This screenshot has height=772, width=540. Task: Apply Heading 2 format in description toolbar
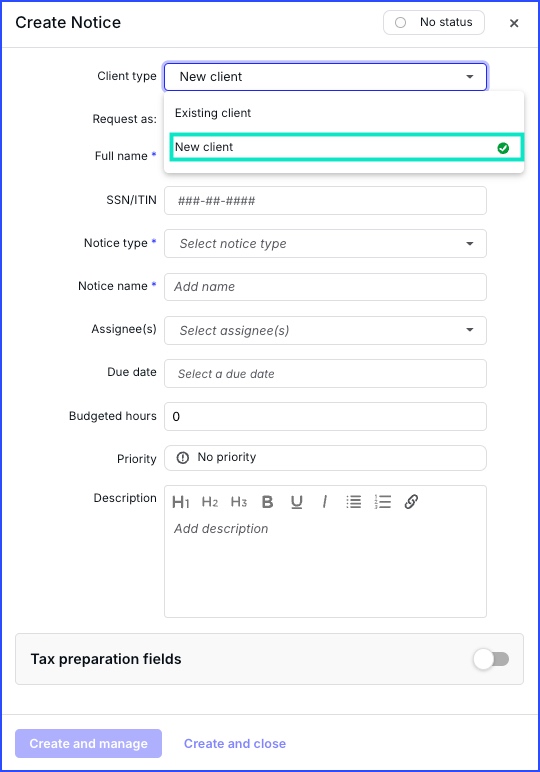pyautogui.click(x=210, y=502)
